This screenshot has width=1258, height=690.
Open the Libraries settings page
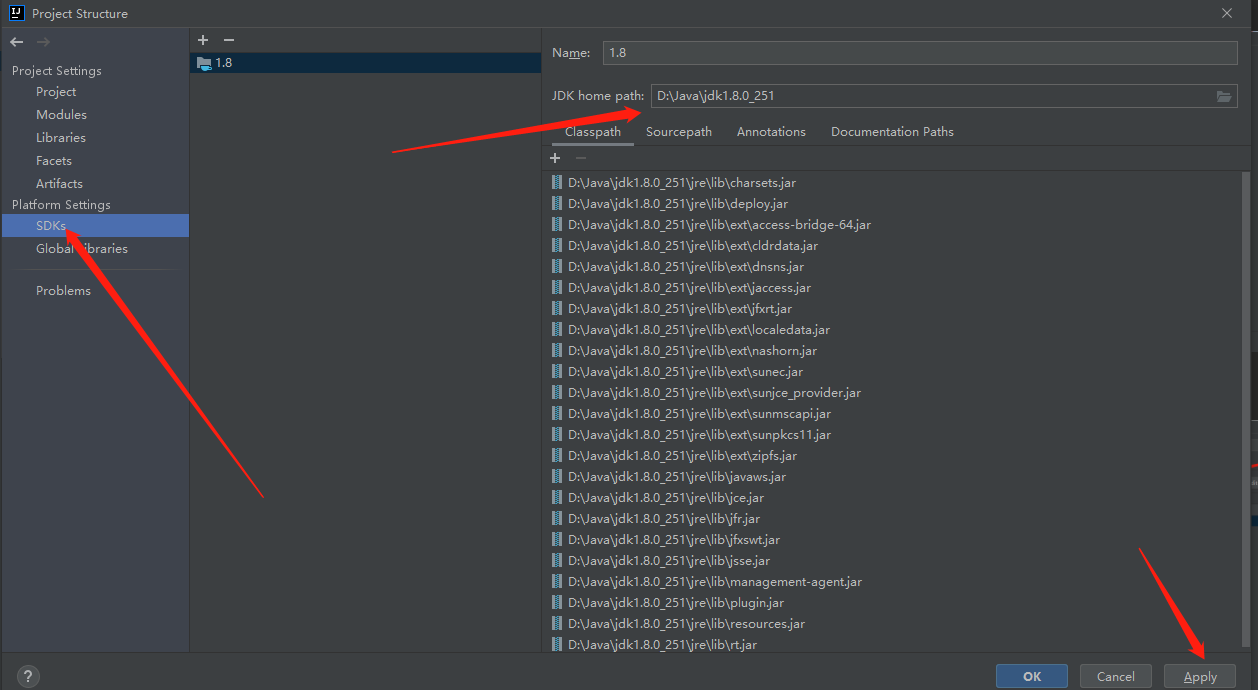coord(61,138)
